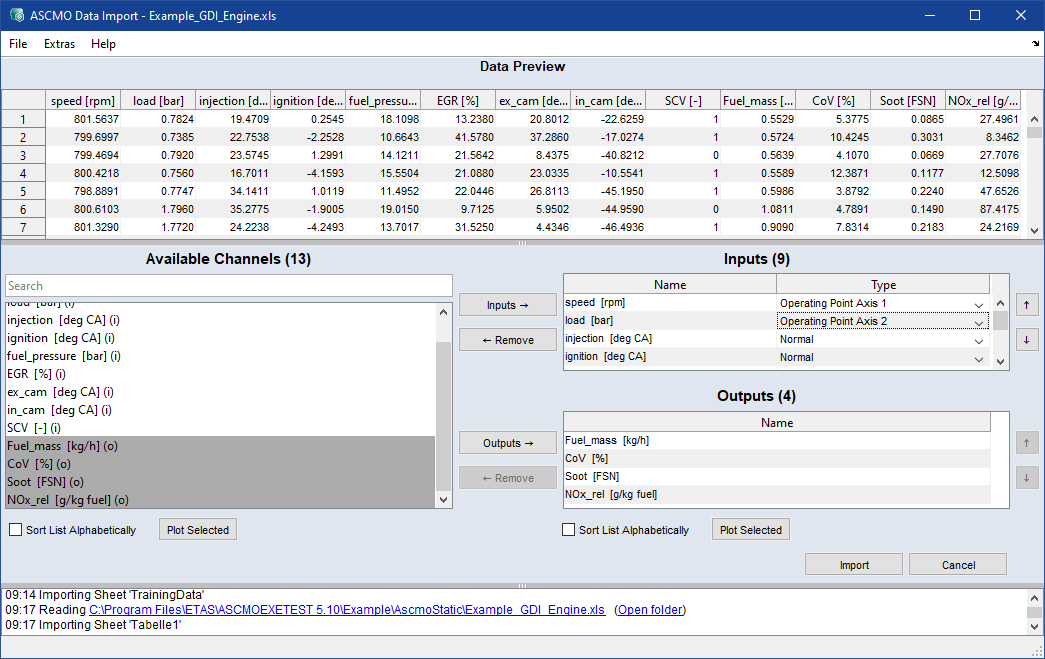Click the ASCMO application icon in title bar
This screenshot has height=659, width=1045.
15,16
